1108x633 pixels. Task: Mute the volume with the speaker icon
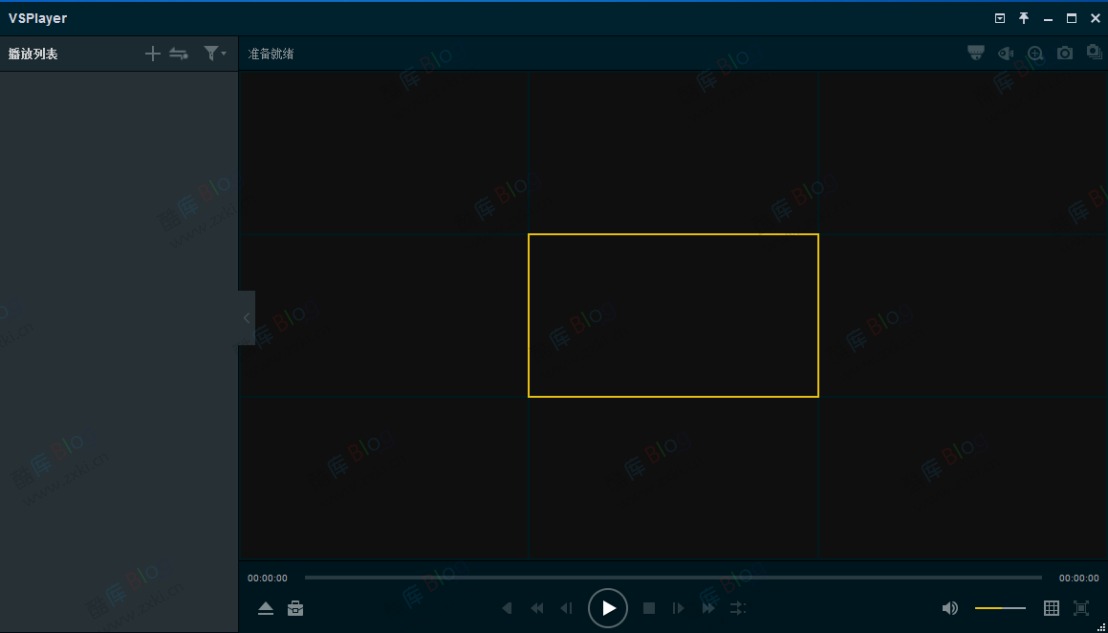949,608
